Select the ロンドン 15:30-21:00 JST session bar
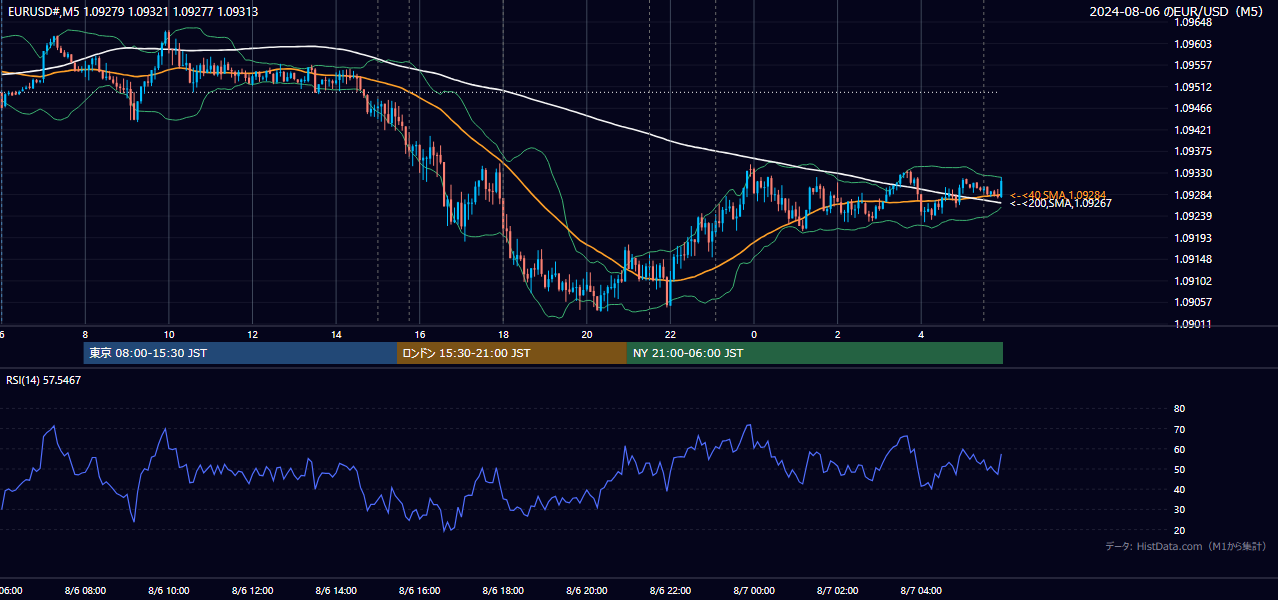Screen dimensions: 1278x600 coord(512,353)
